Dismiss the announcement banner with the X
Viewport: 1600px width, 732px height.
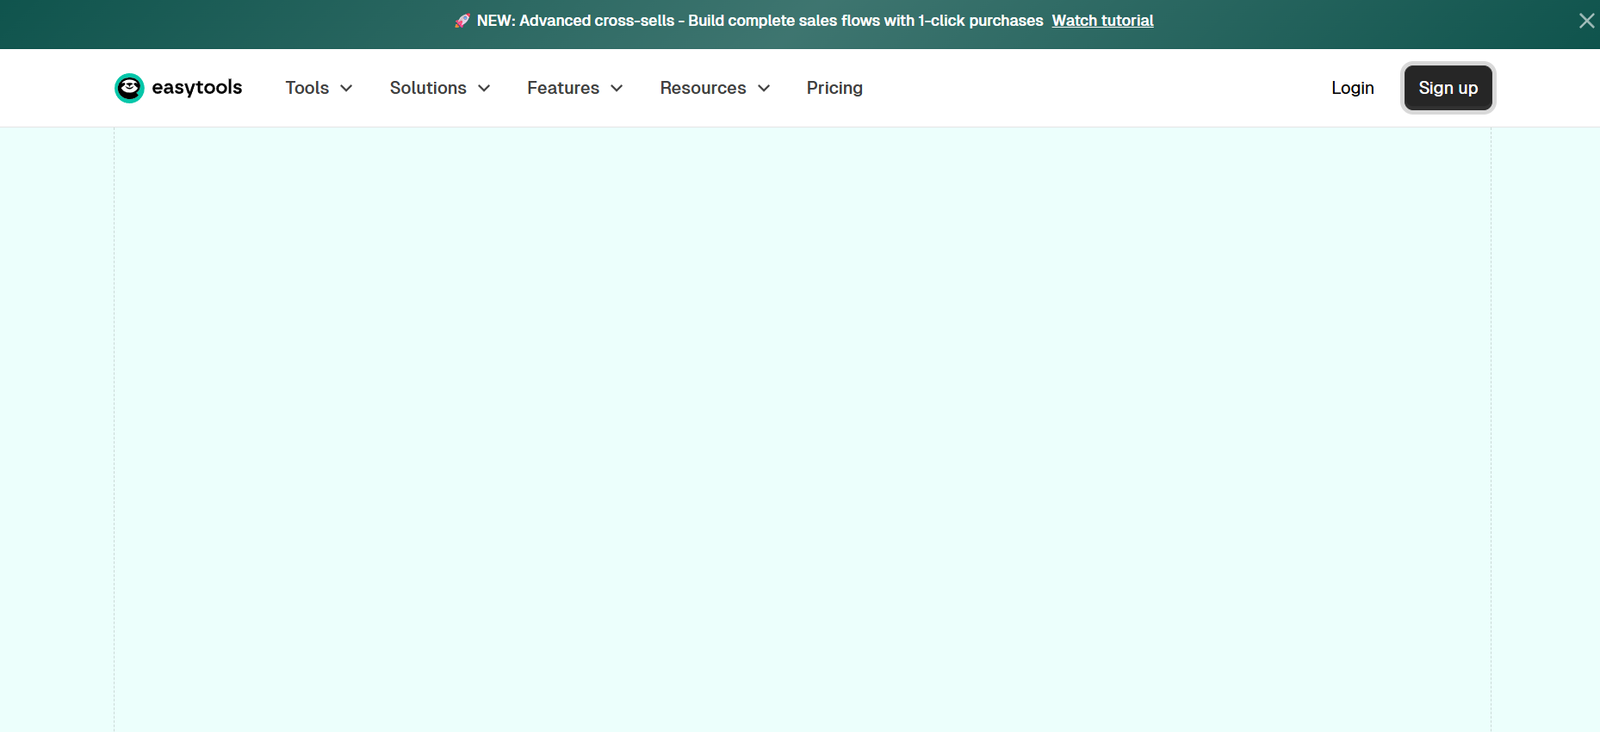[1586, 21]
